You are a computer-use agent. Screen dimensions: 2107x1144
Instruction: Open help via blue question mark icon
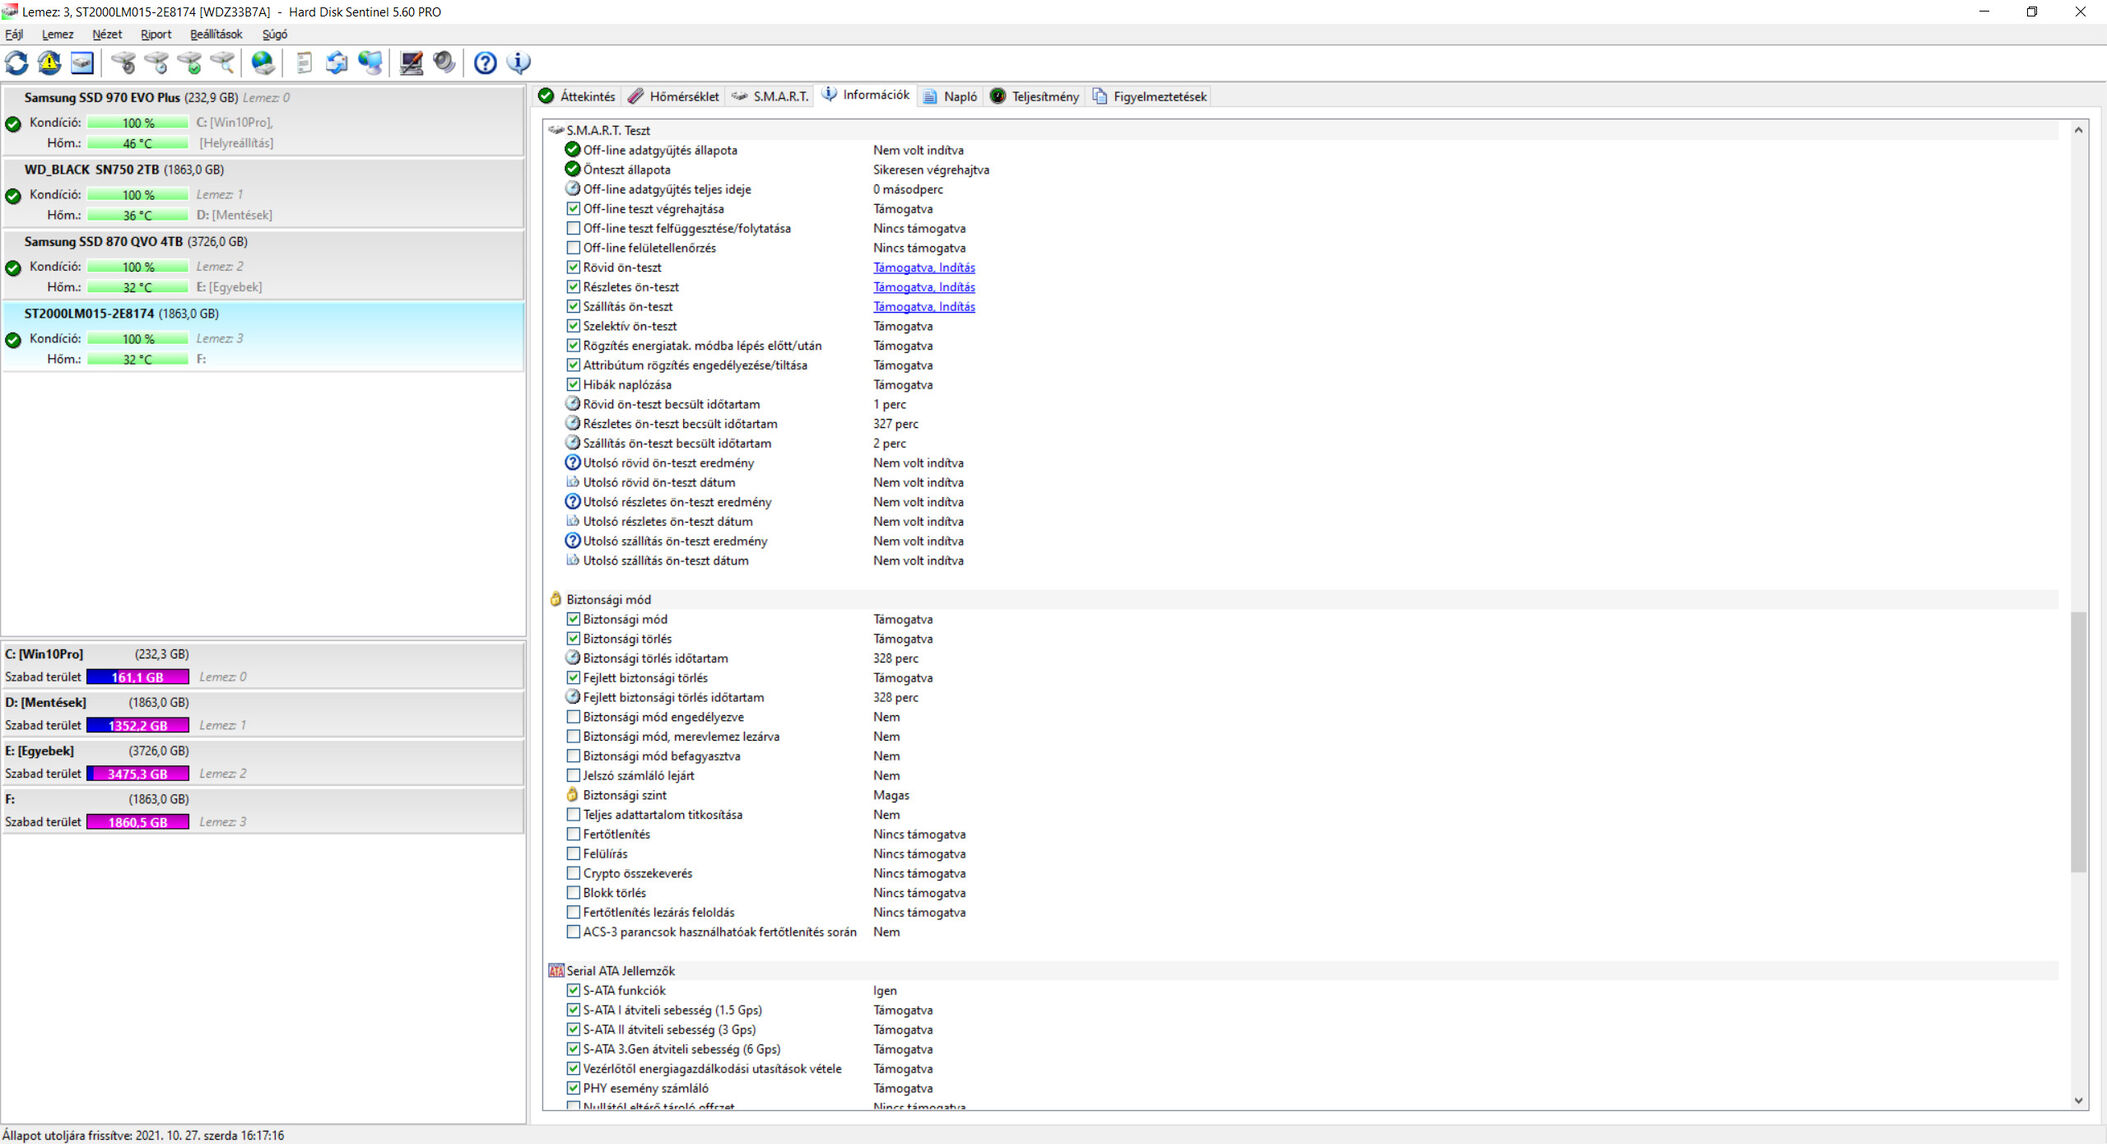[485, 63]
